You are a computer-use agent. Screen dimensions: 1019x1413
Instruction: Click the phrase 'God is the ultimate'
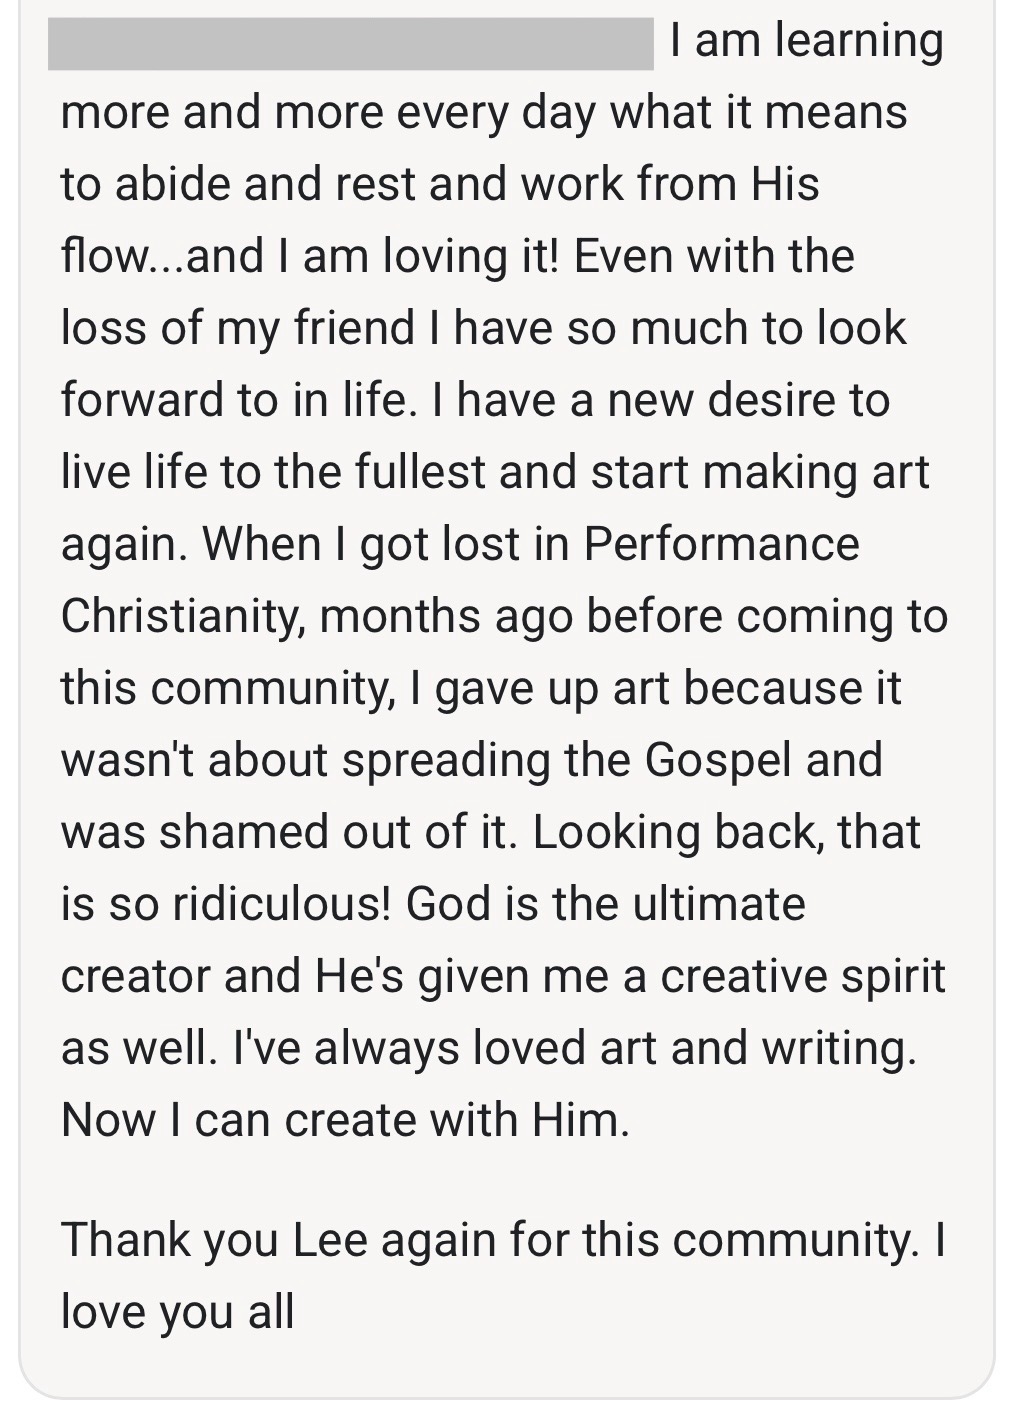coord(605,904)
